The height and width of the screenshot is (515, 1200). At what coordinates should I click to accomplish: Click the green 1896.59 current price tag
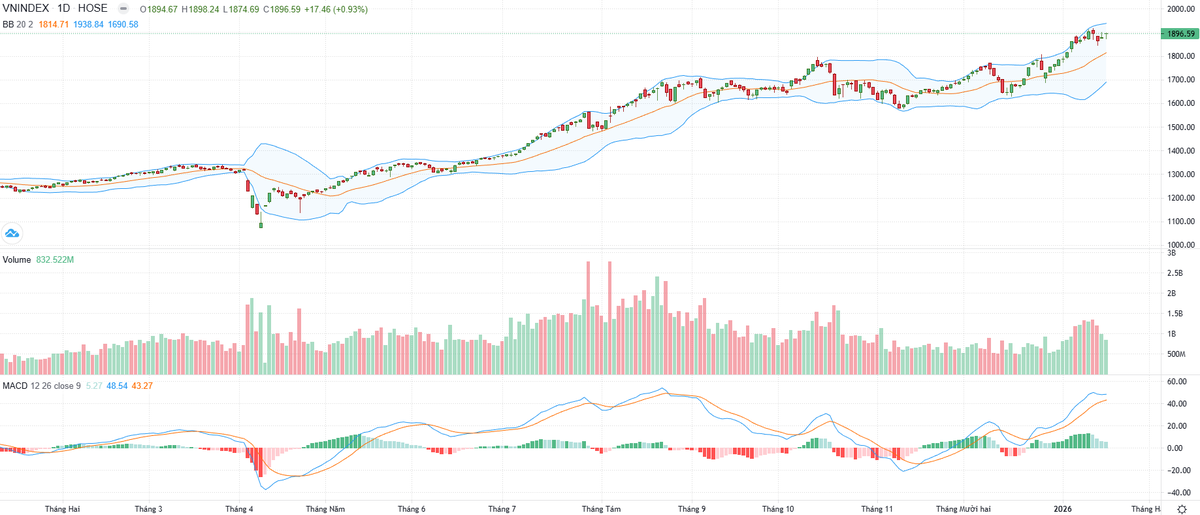1180,34
